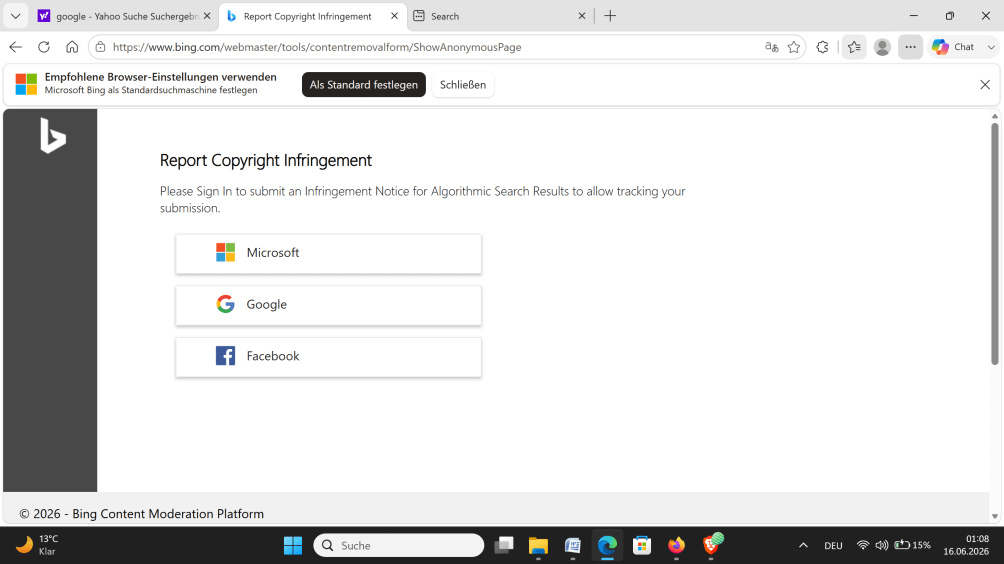
Task: Open Task View on taskbar
Action: (504, 545)
